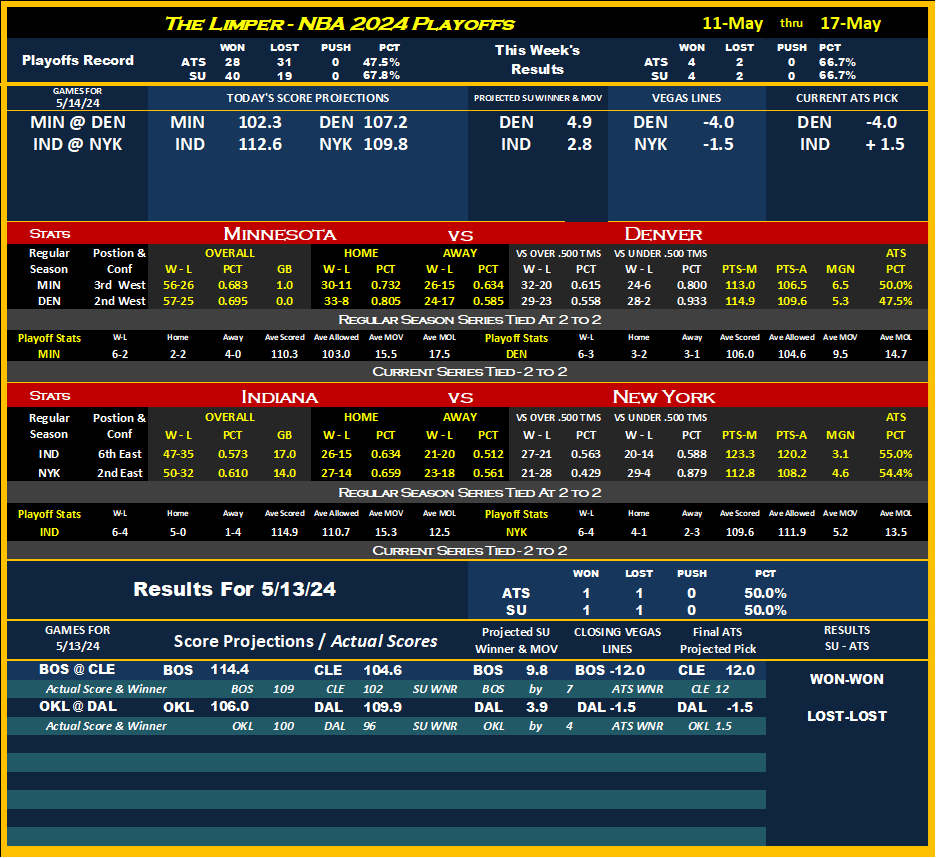Select Indiana's ATS percentage 55.0%
This screenshot has width=936, height=858.
pyautogui.click(x=895, y=454)
